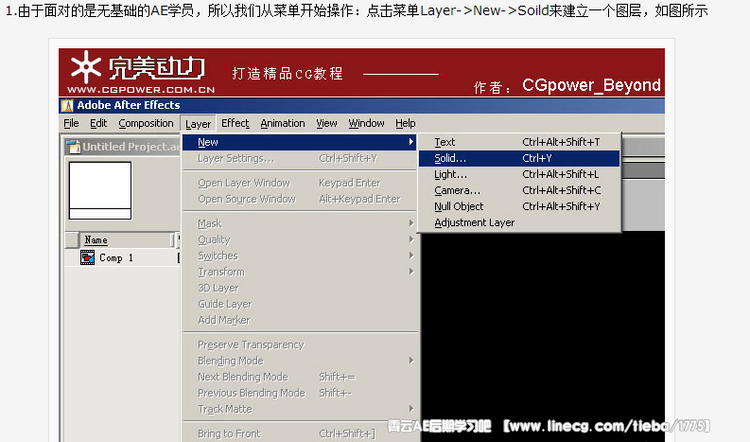Click the Layer menu

pos(198,124)
